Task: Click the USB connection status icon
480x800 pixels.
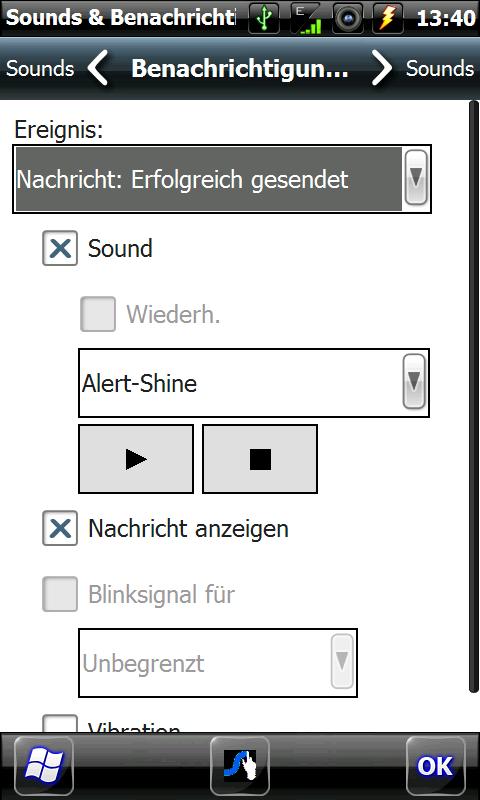Action: click(264, 18)
